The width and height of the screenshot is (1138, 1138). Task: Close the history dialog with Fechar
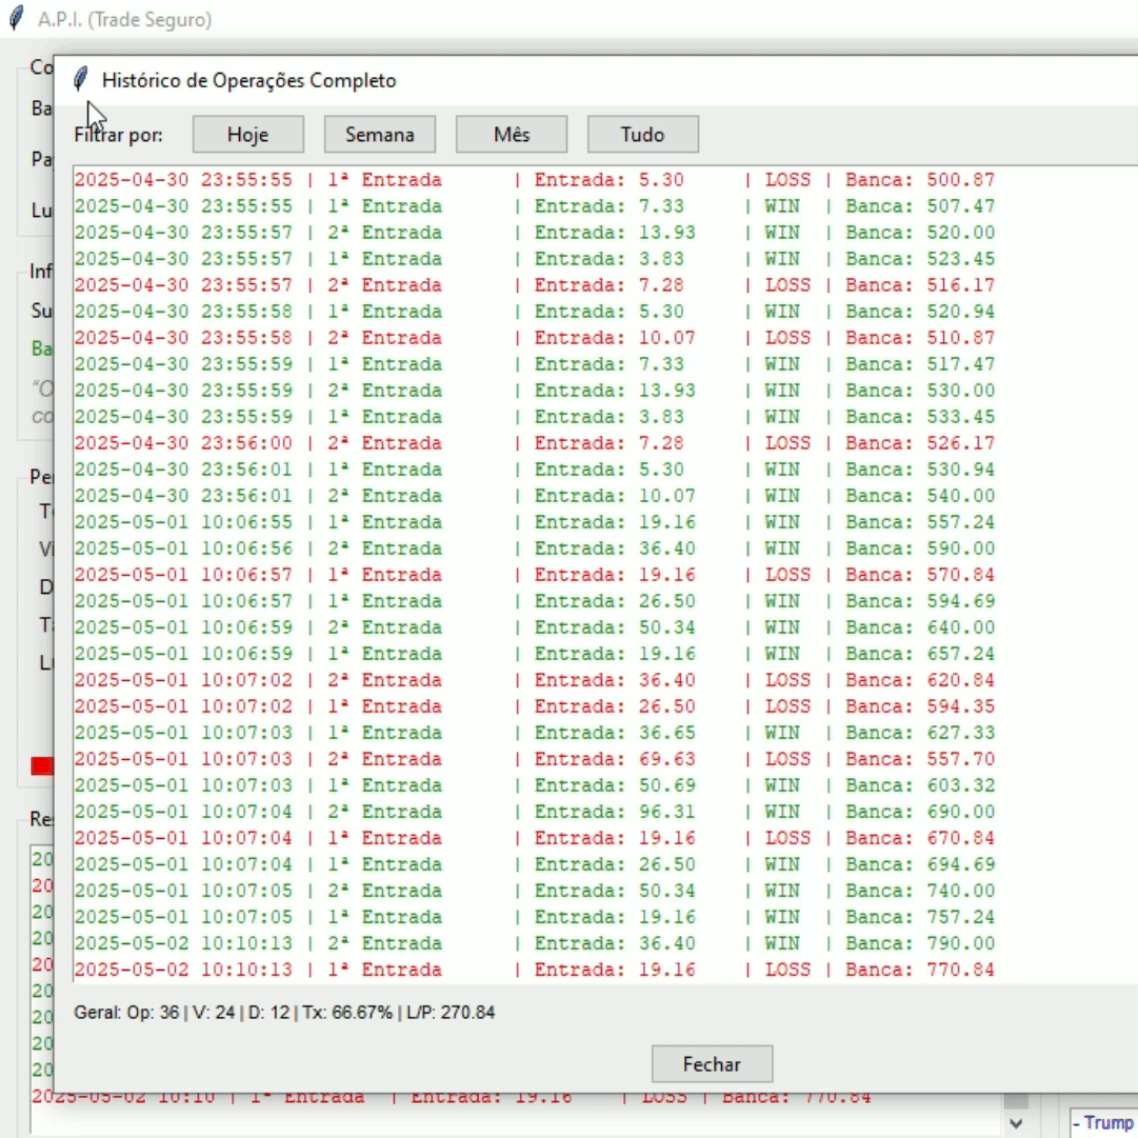point(712,1064)
